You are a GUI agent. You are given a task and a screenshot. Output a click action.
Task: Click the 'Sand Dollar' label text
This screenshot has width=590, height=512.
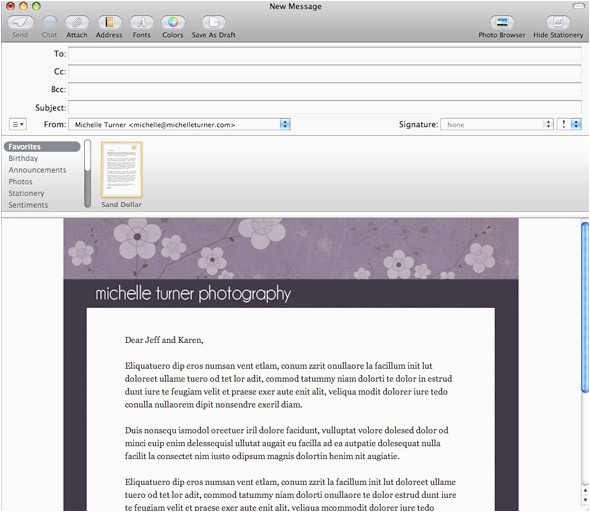pyautogui.click(x=122, y=205)
